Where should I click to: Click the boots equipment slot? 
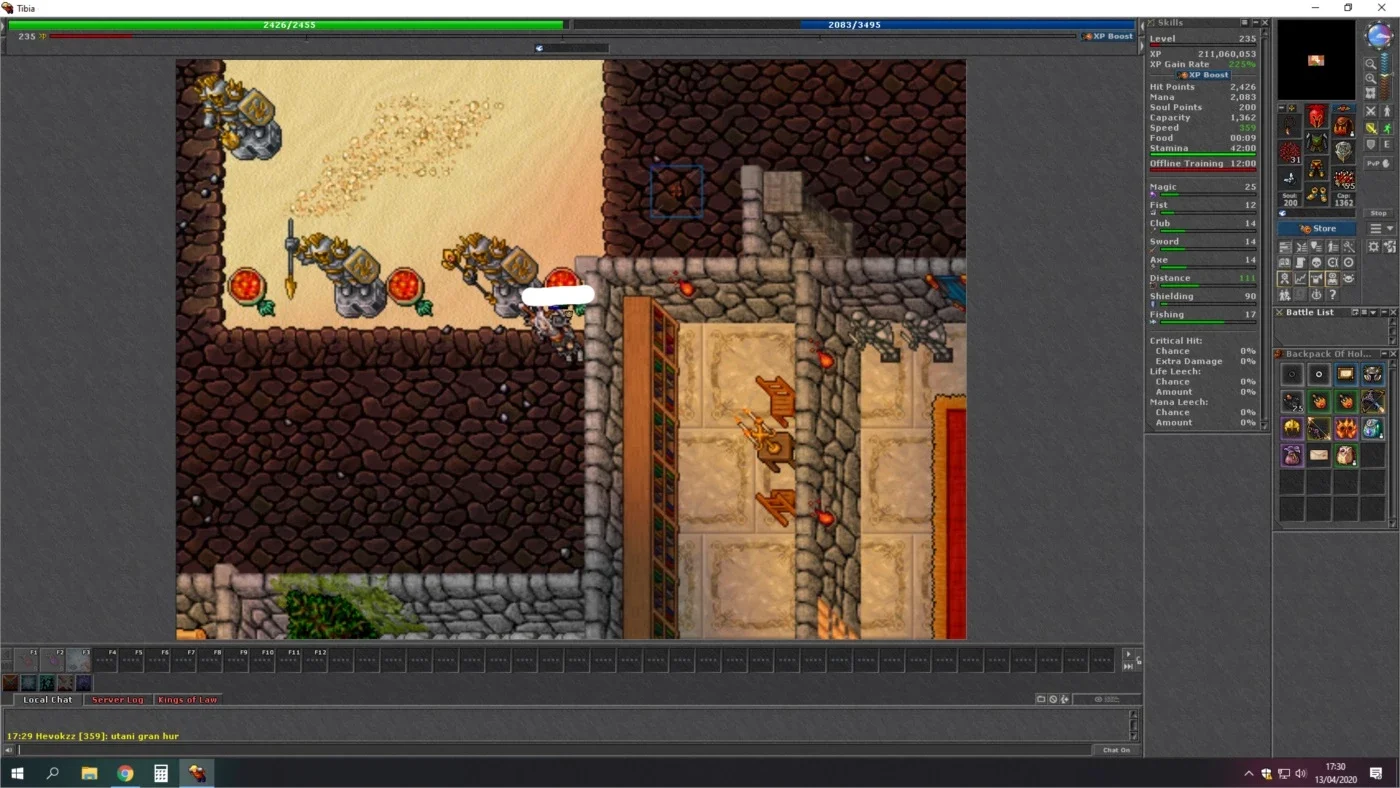tap(1316, 195)
